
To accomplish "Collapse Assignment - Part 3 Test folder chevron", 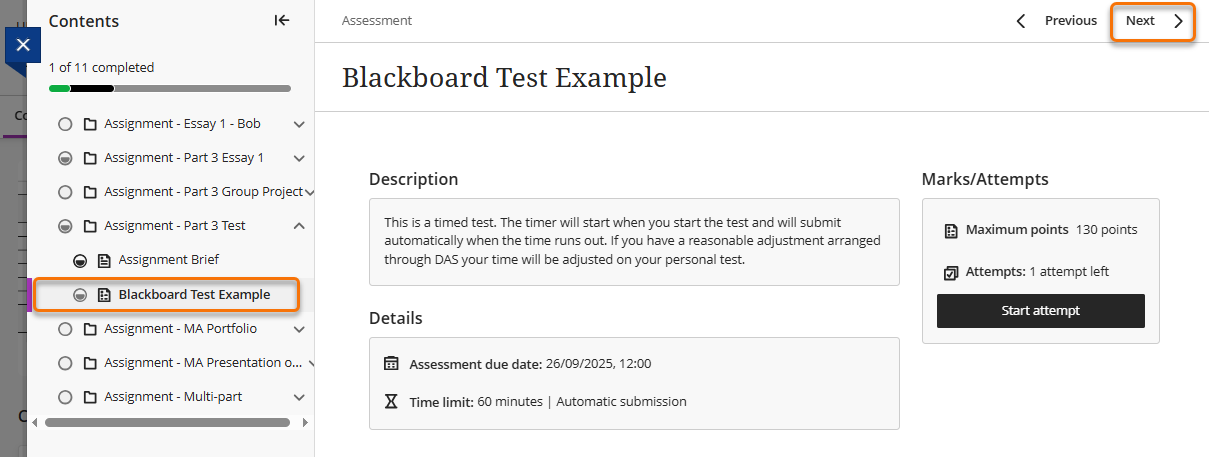I will 299,226.
